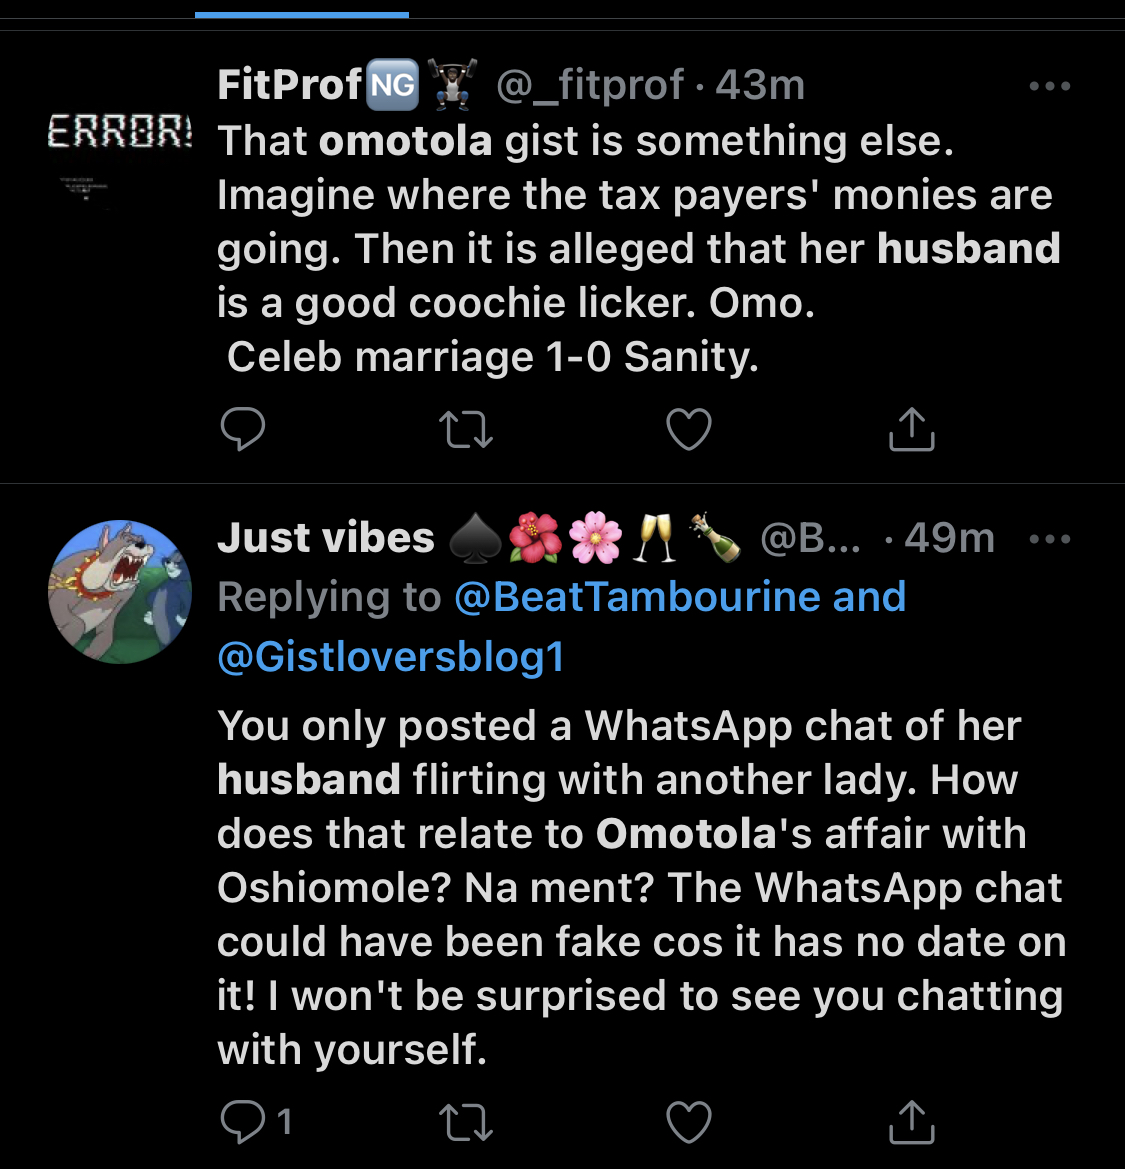Share the Just vibes tweet
This screenshot has width=1125, height=1169.
[x=911, y=1121]
